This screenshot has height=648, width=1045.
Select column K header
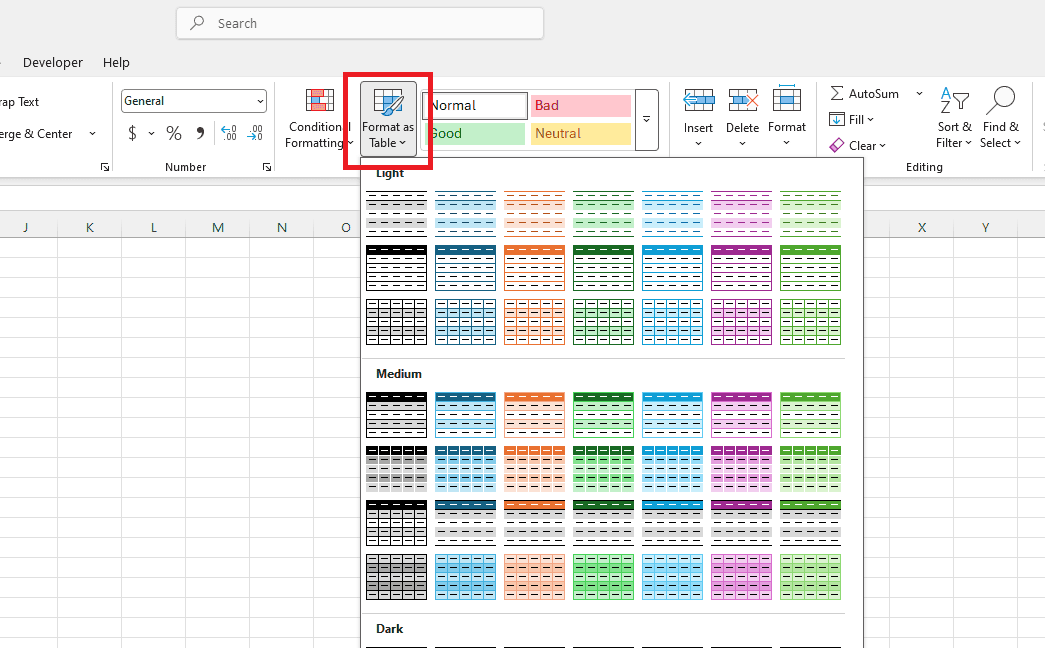tap(90, 227)
